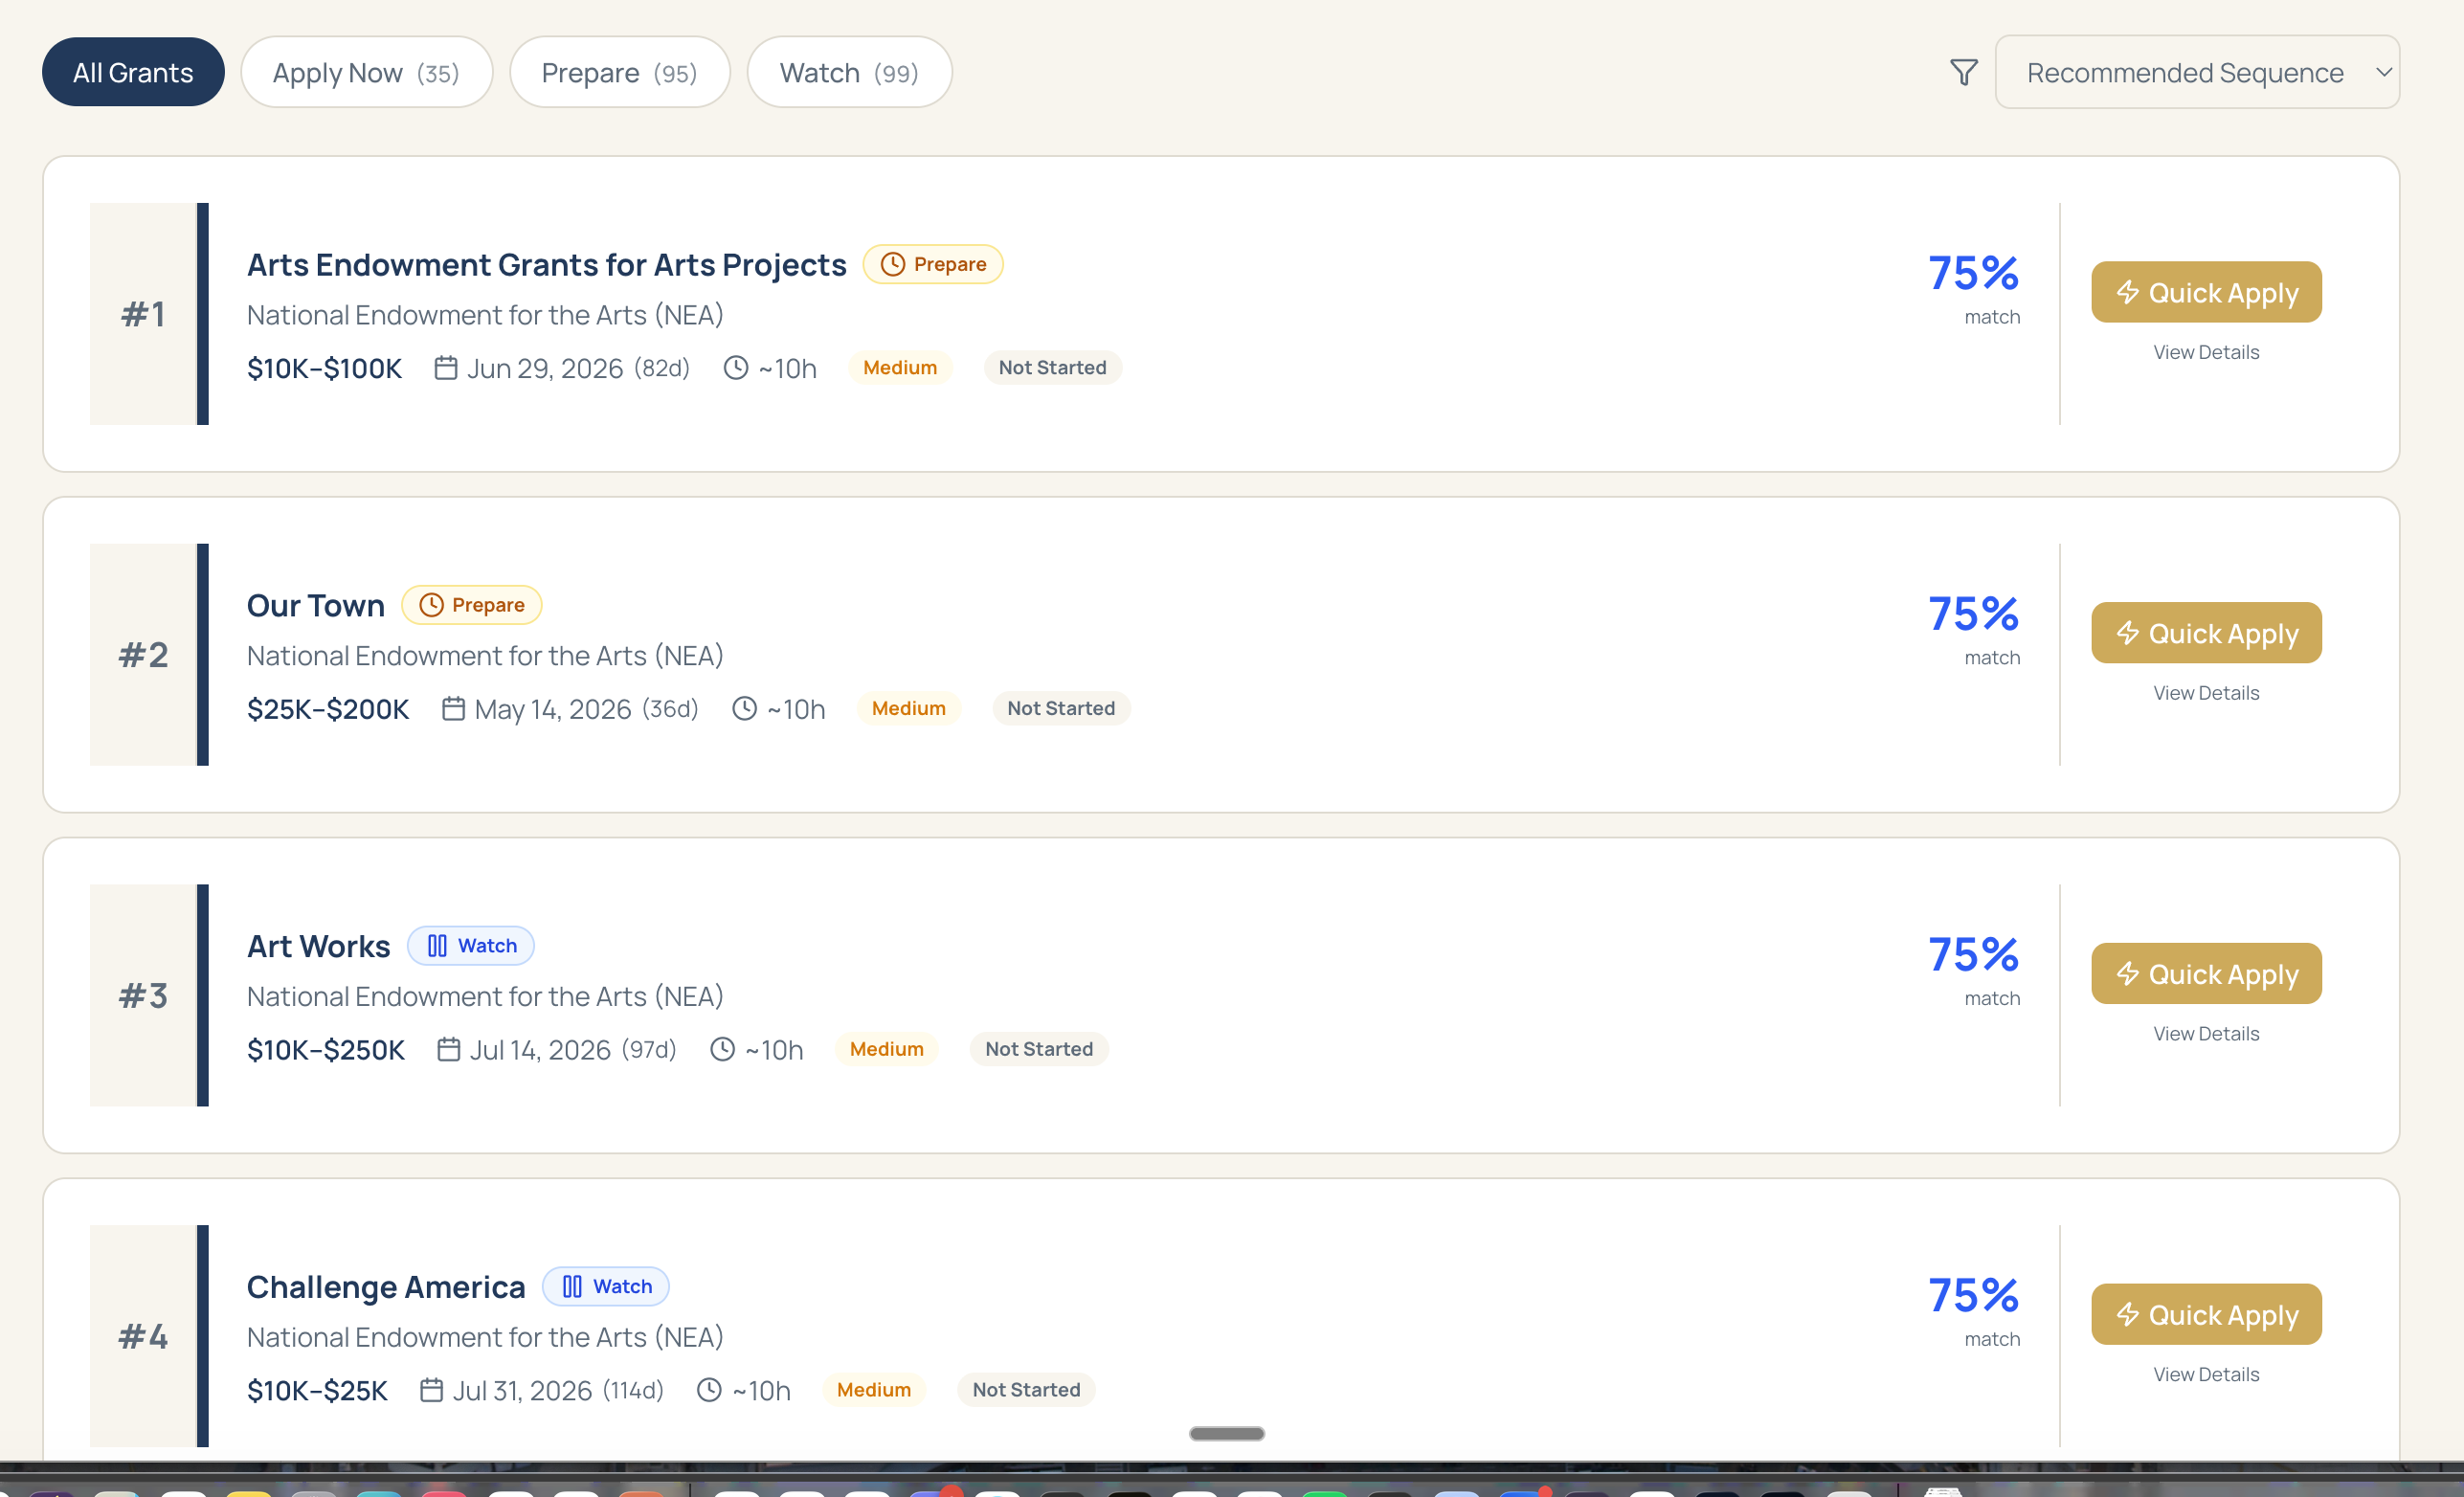Switch to the Prepare (95) tab
Viewport: 2464px width, 1497px height.
pos(619,73)
